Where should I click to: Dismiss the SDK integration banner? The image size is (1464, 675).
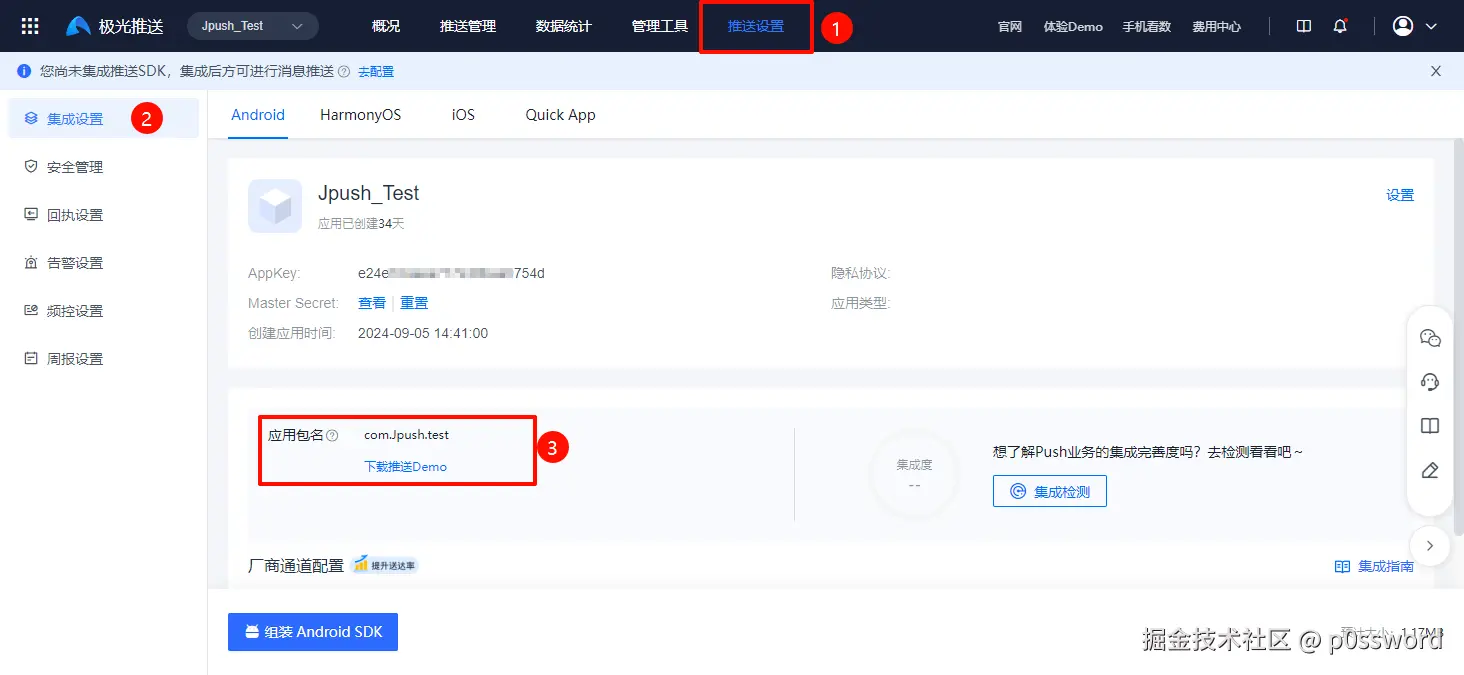click(x=1436, y=71)
